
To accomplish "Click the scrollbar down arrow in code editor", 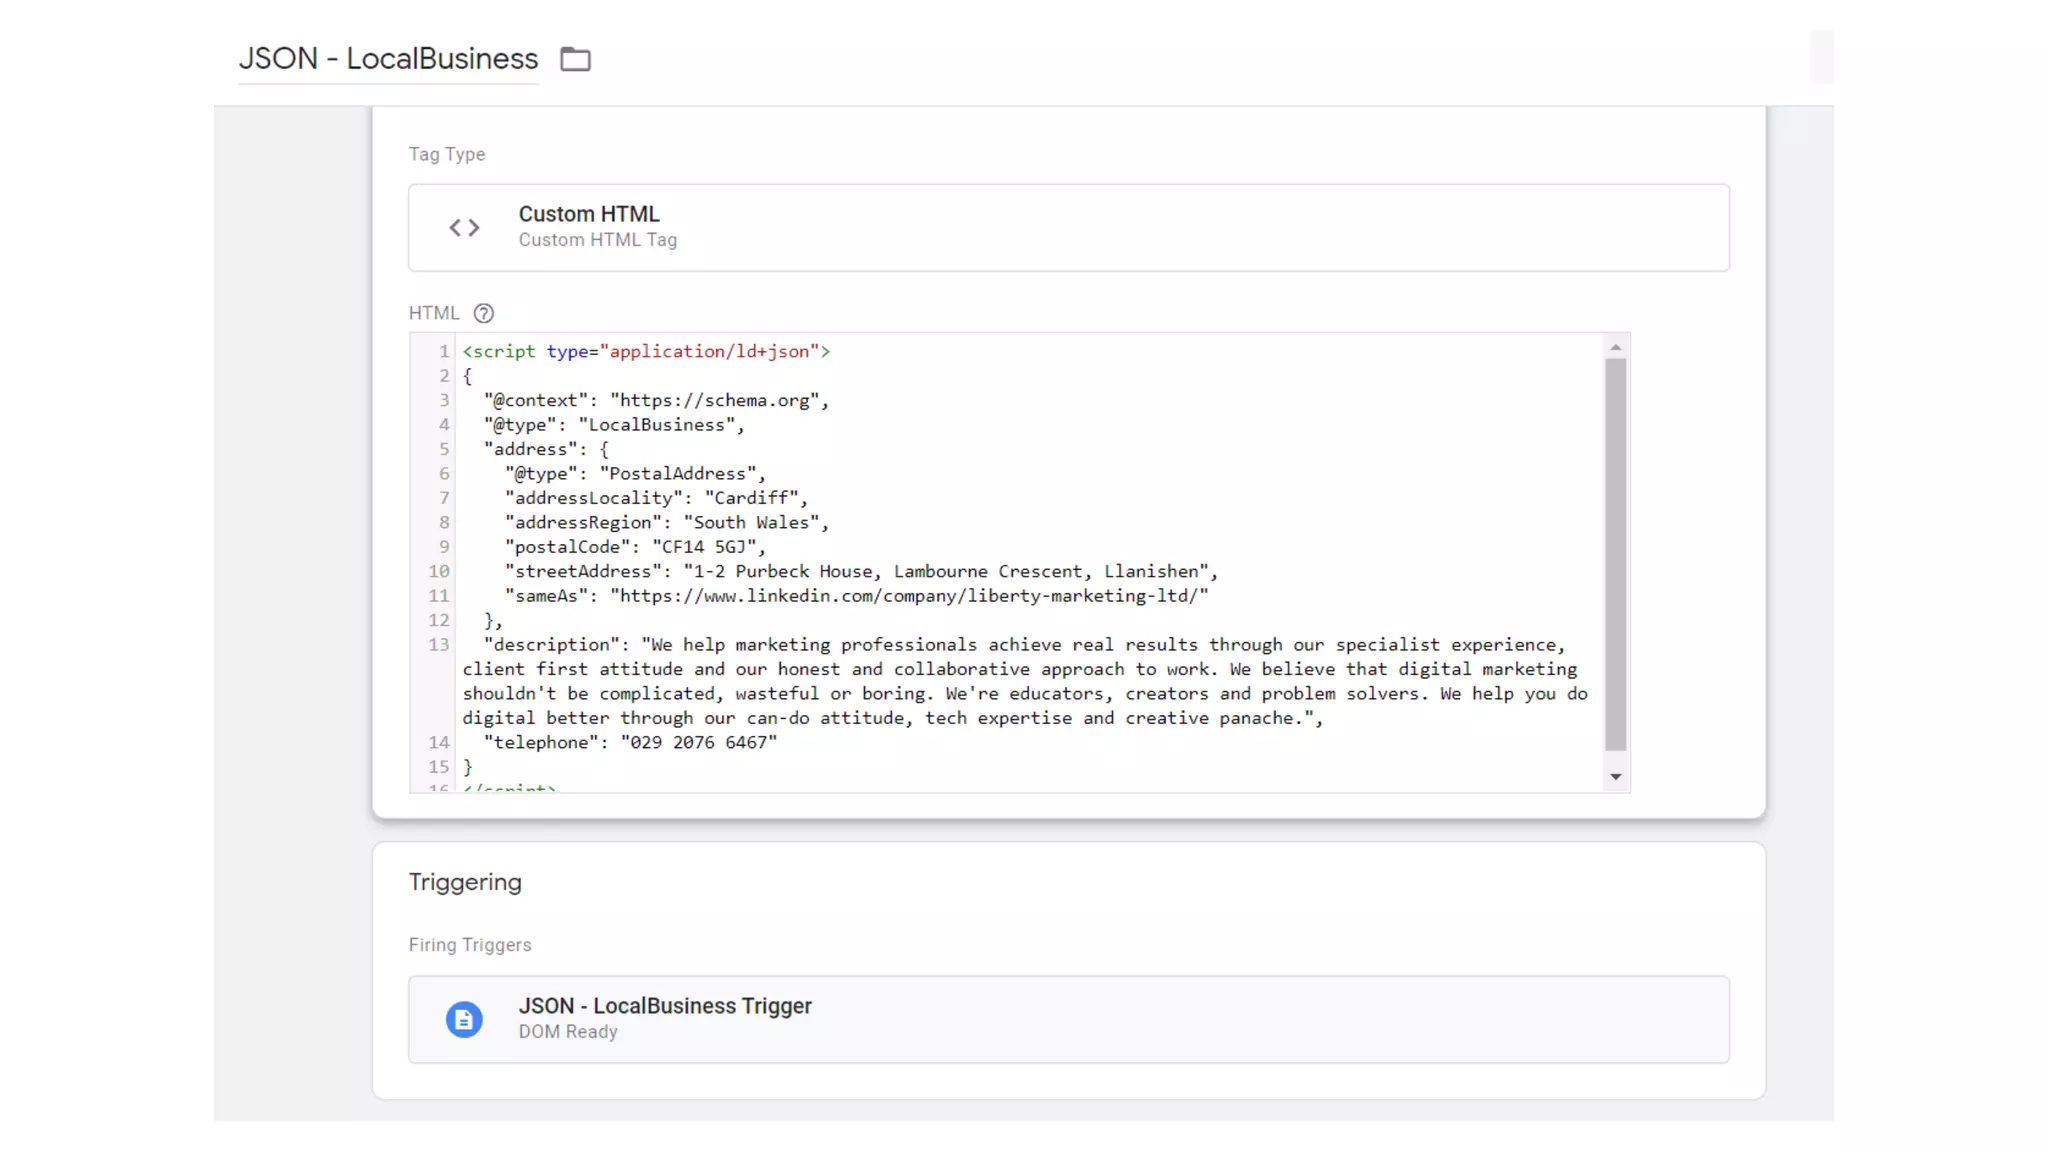I will coord(1616,777).
